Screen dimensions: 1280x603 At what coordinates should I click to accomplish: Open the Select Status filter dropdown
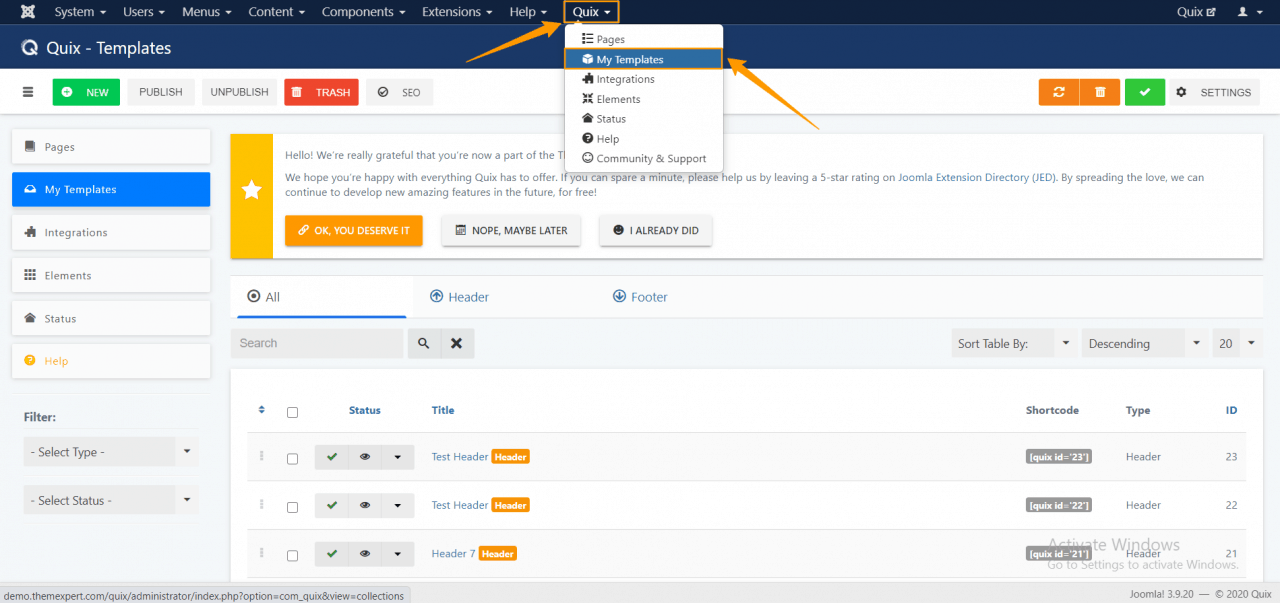(x=111, y=500)
